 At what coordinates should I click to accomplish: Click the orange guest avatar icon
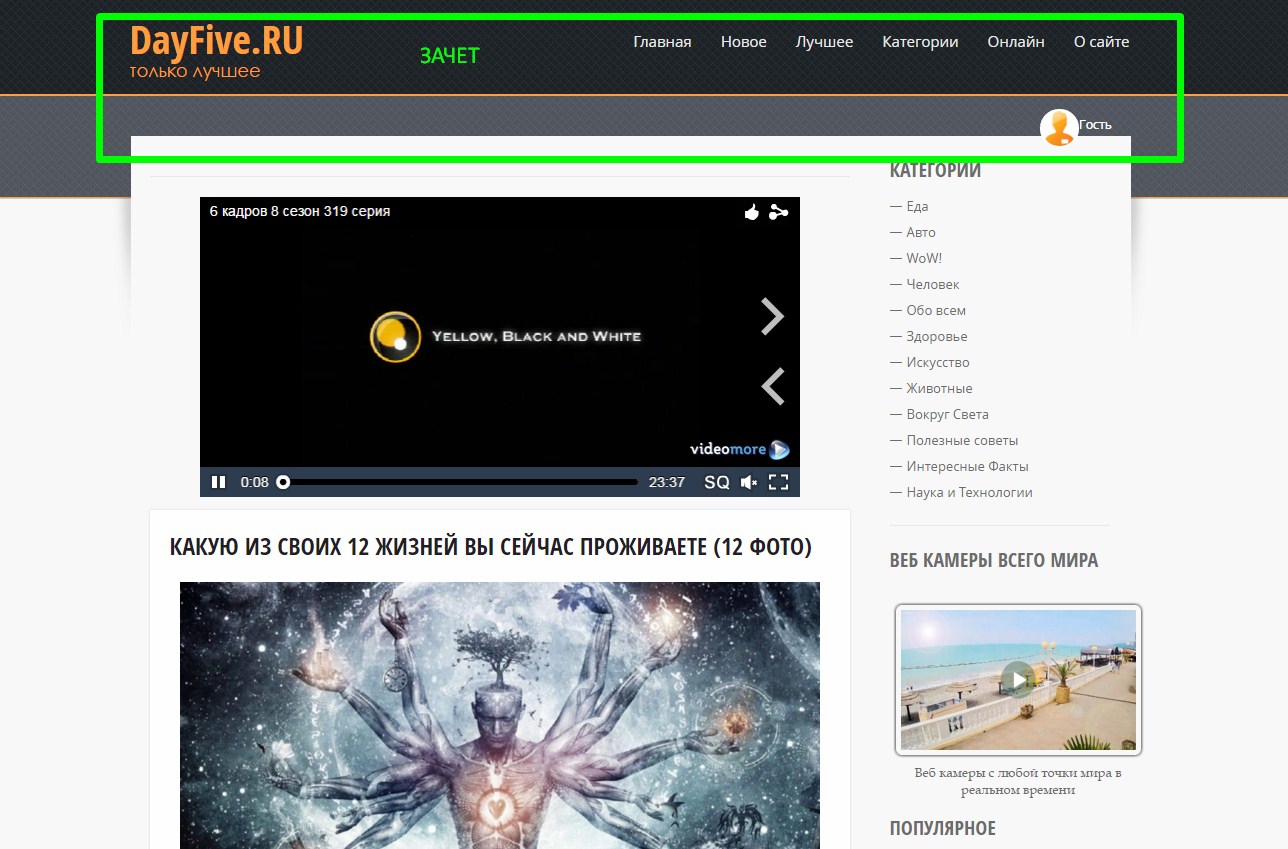point(1059,128)
